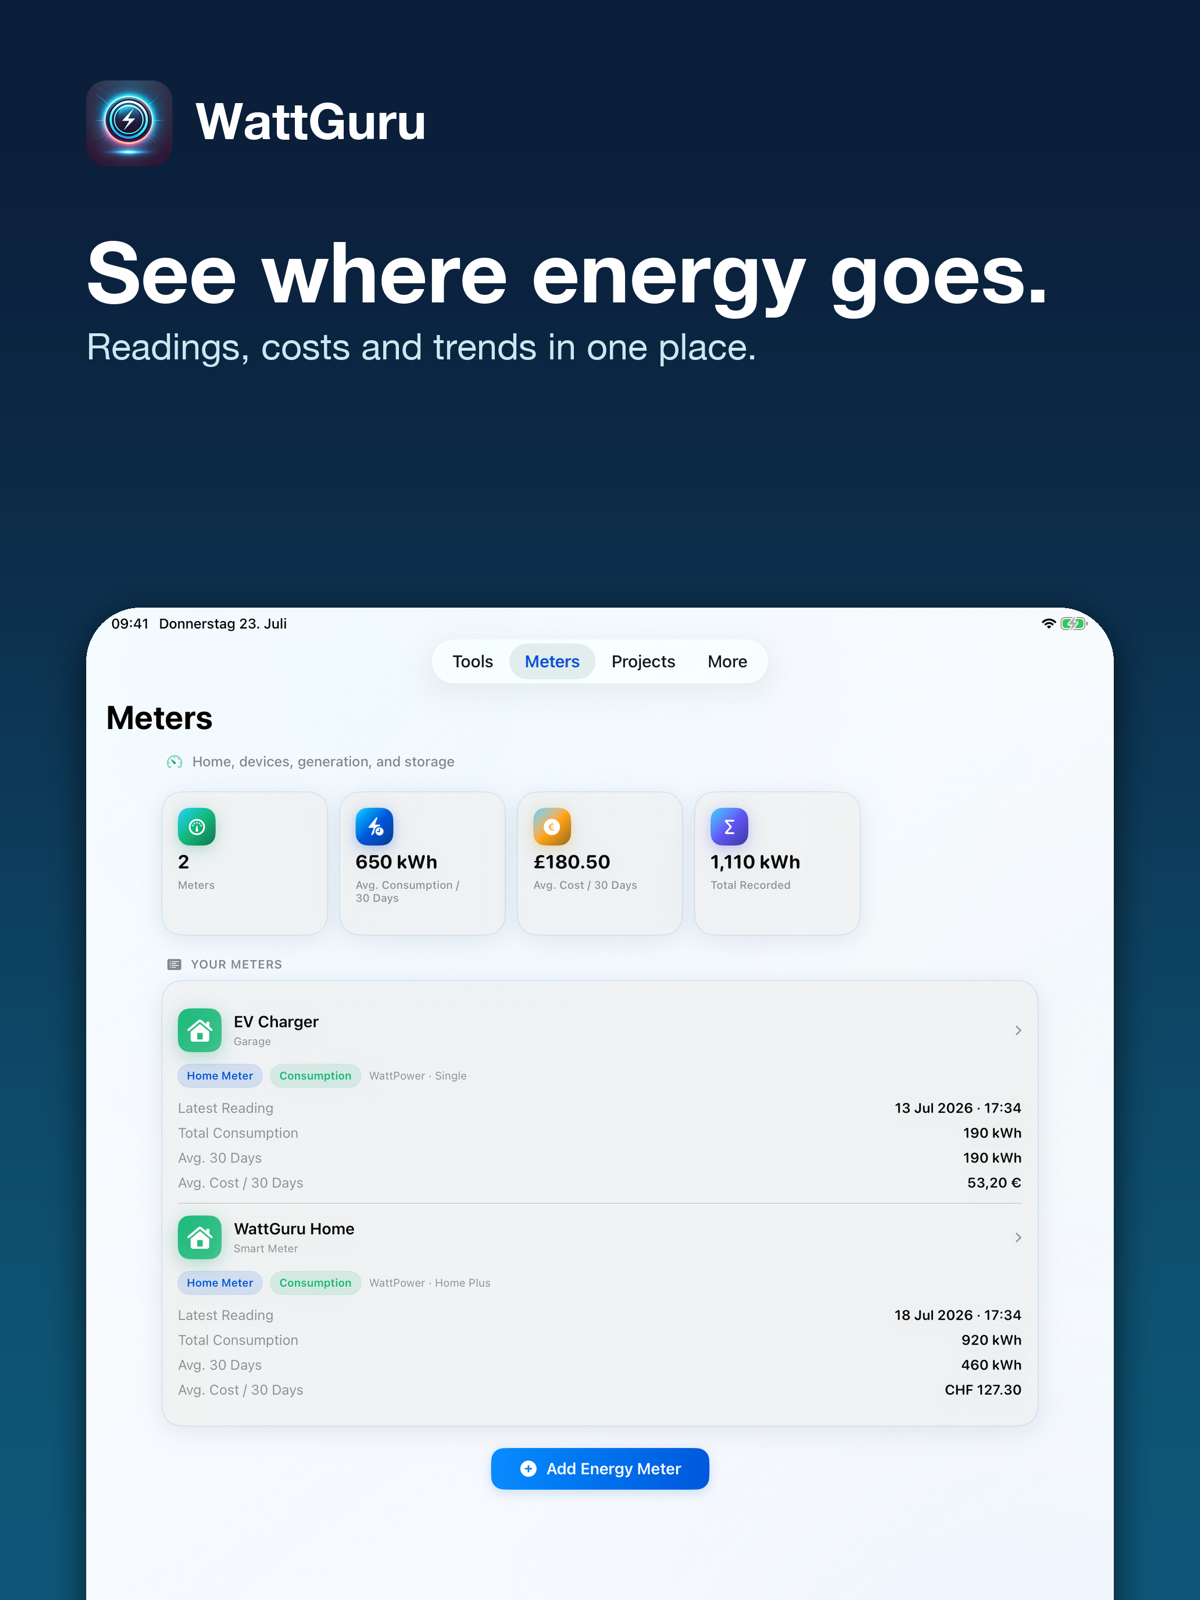Viewport: 1200px width, 1600px height.
Task: Open the £180.50 Avg. Cost card
Action: 600,864
